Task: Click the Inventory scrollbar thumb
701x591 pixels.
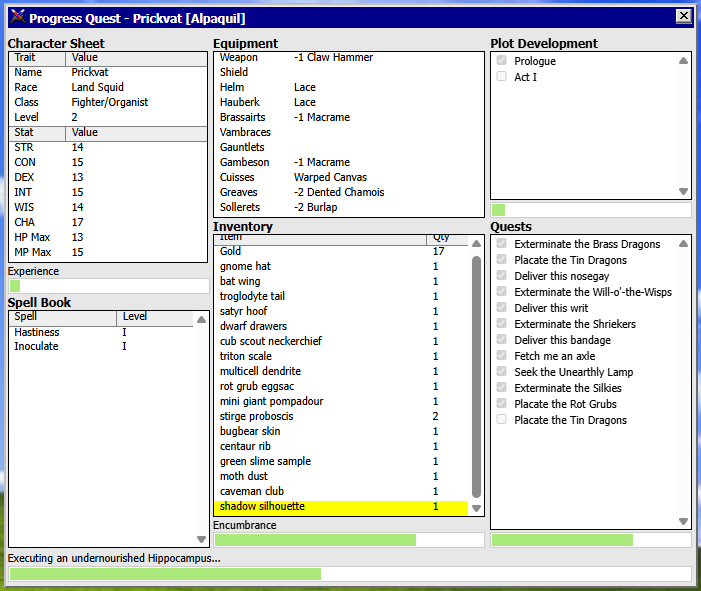Action: coord(477,376)
